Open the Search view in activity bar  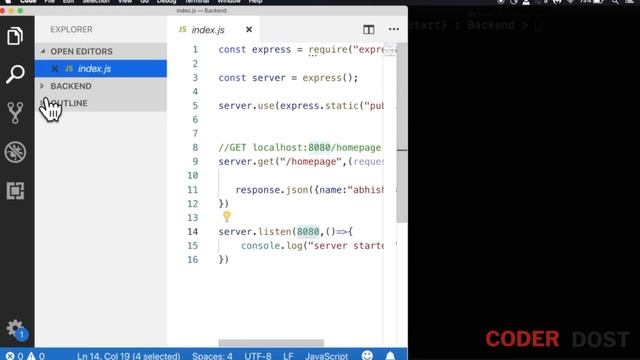[15, 74]
